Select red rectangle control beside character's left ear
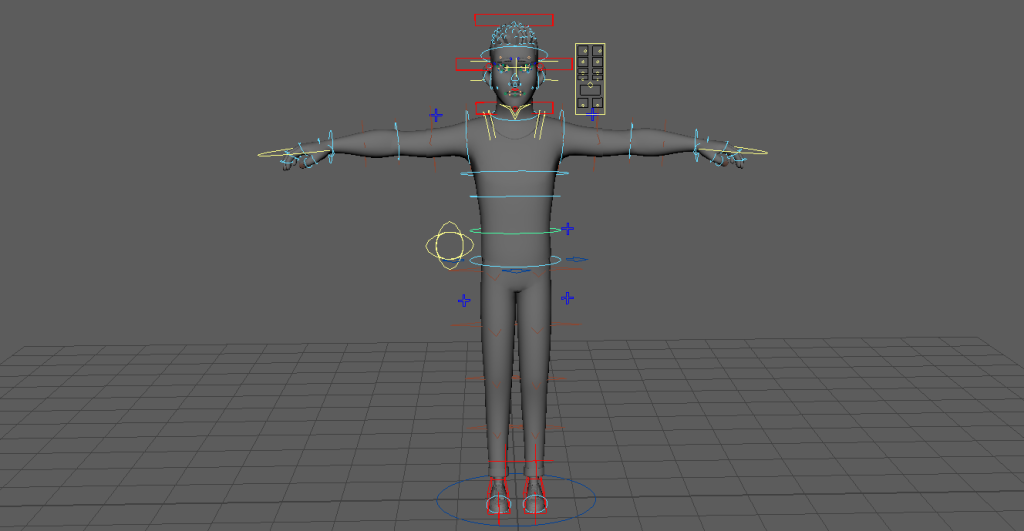The height and width of the screenshot is (531, 1024). pos(556,64)
